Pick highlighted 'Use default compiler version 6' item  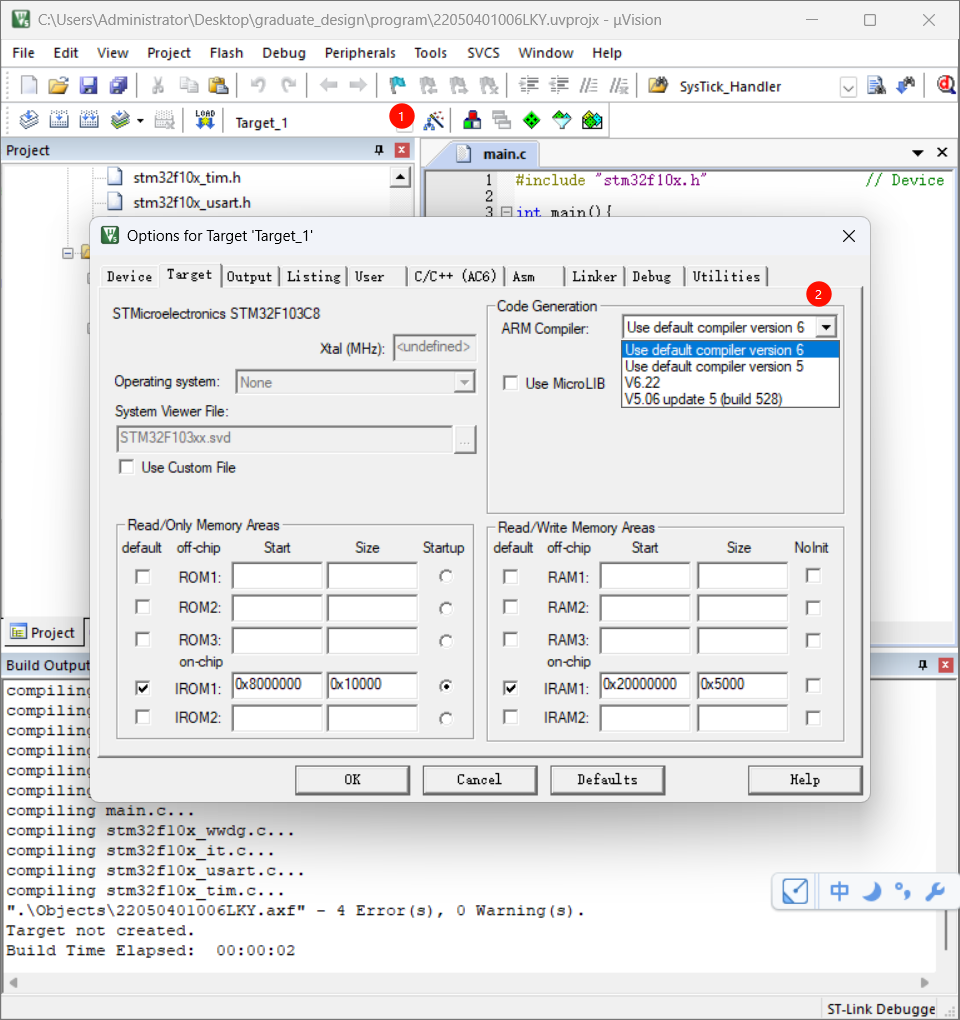730,350
